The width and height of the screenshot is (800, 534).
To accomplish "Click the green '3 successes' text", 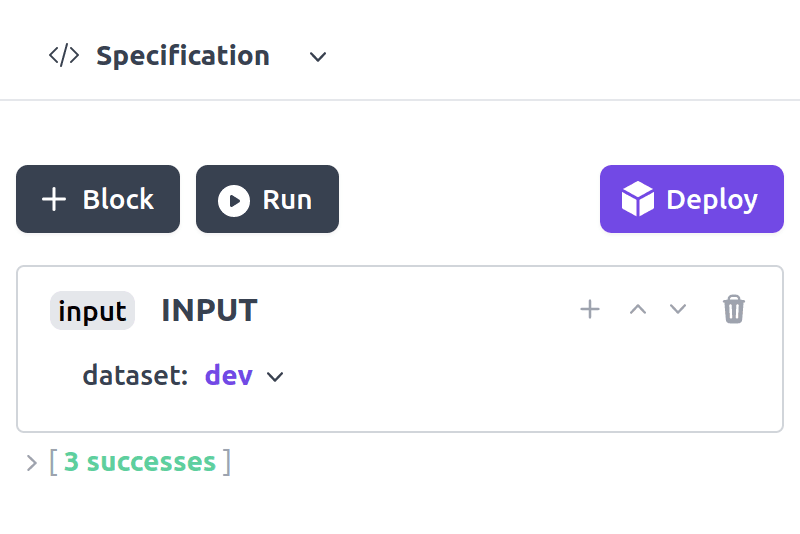I will (x=140, y=462).
